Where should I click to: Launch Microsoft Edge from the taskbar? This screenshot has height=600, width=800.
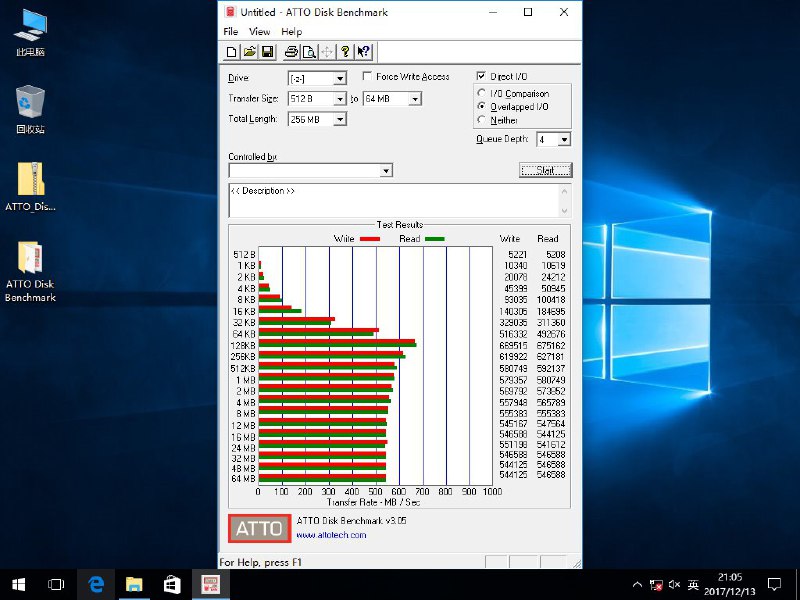coord(96,584)
